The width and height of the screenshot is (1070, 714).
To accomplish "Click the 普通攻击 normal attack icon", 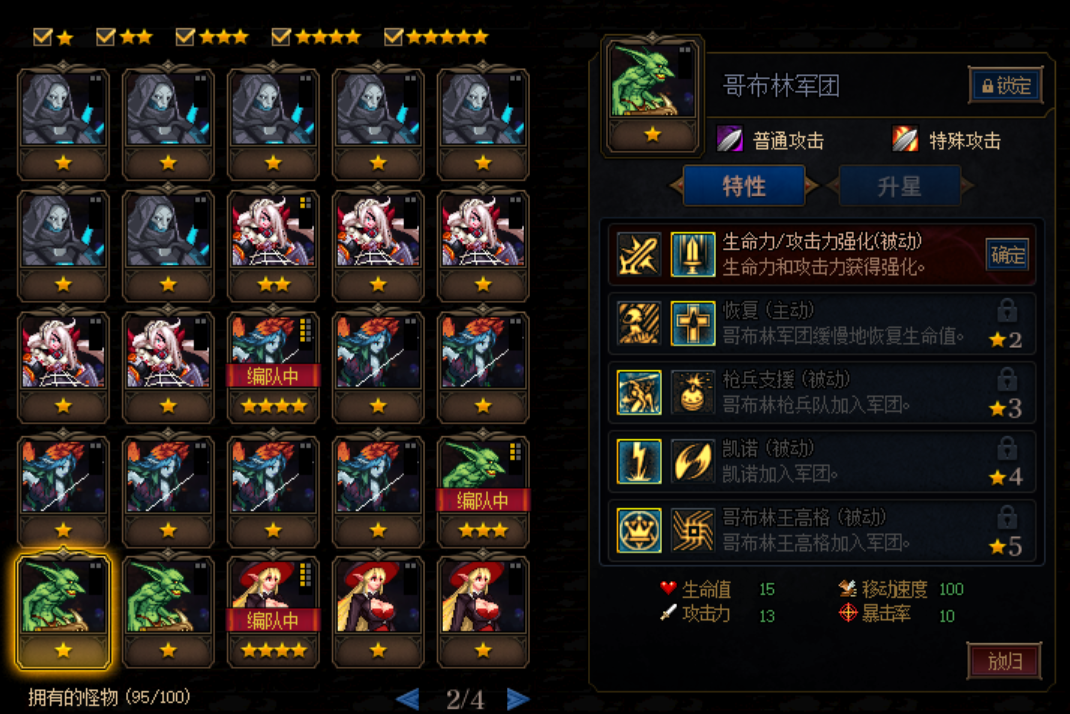I will coord(729,139).
